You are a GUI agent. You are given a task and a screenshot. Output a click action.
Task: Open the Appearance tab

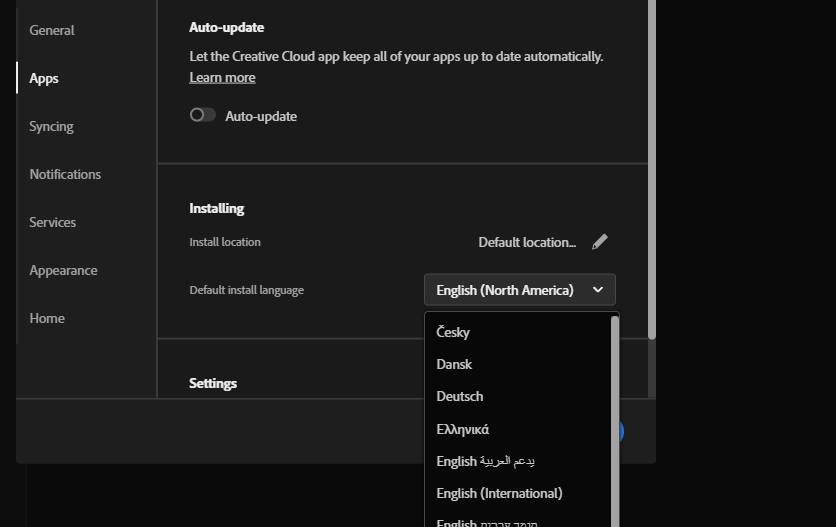tap(63, 270)
